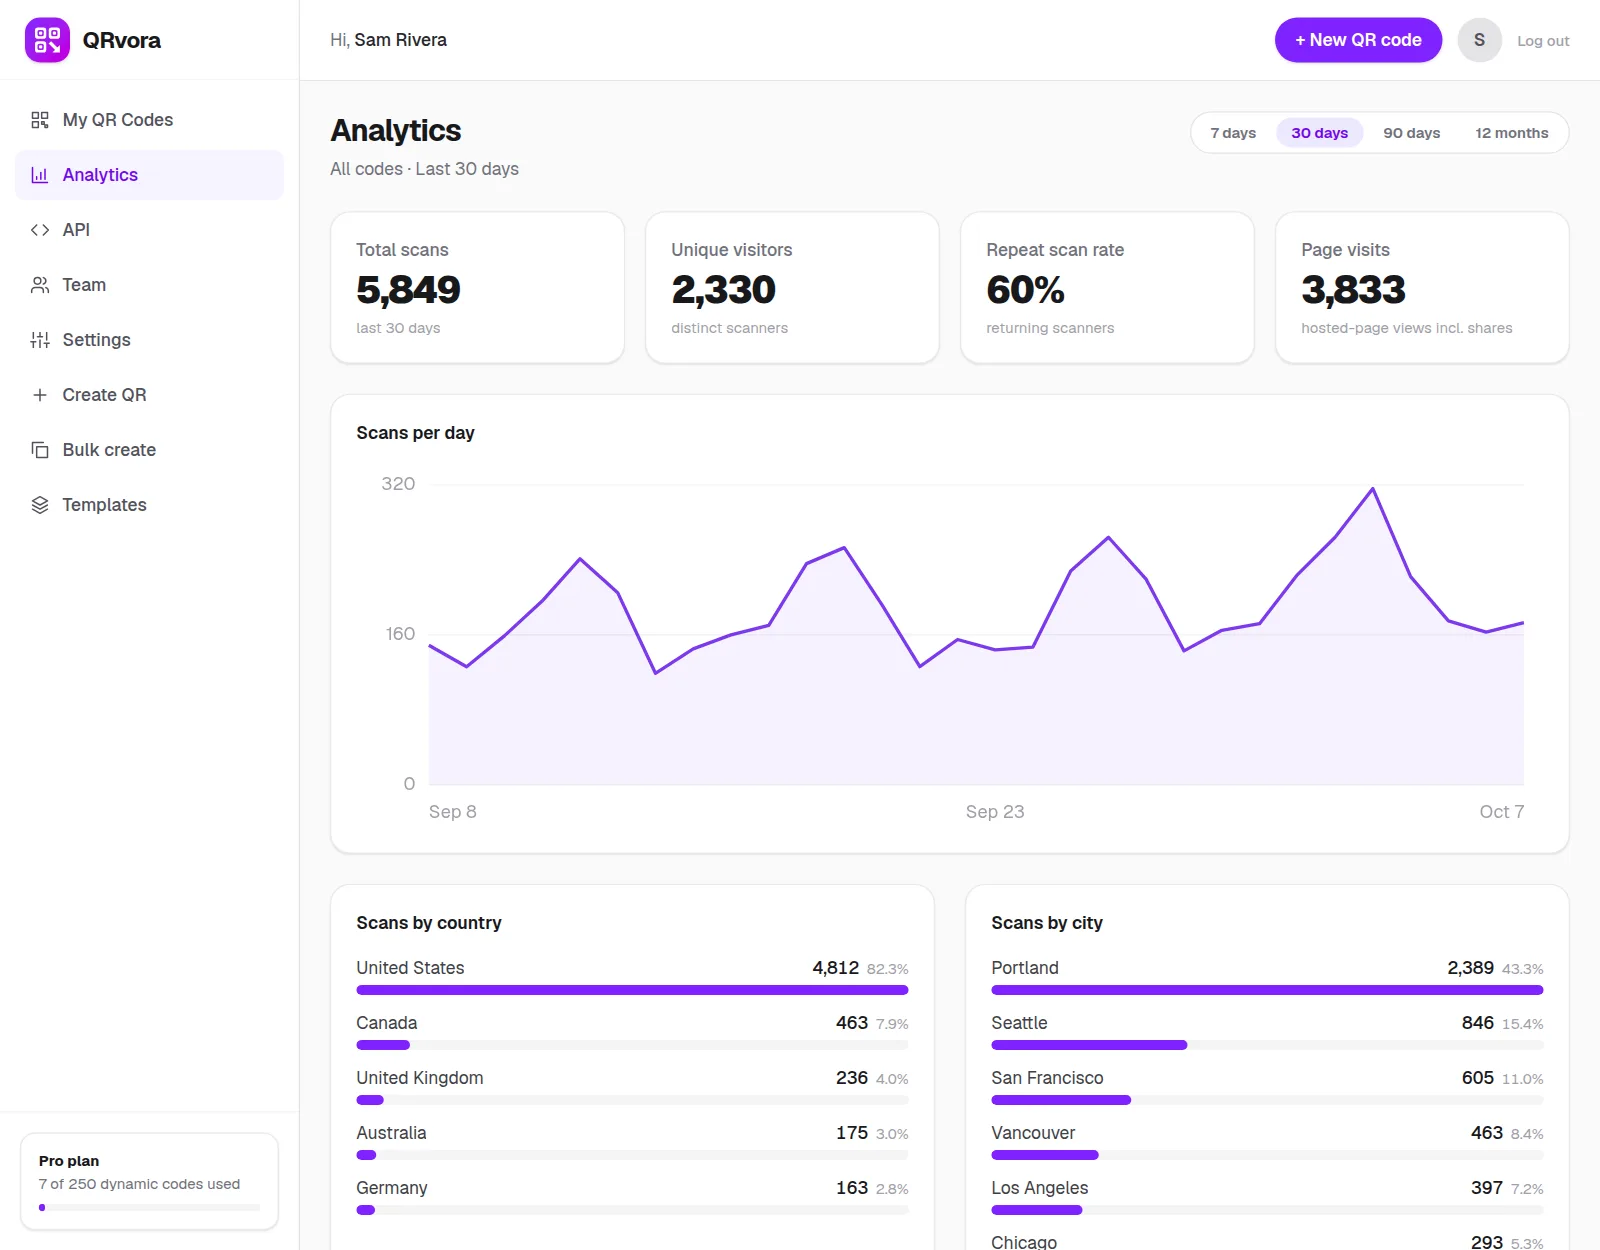Click the Sep 23 axis label
The image size is (1600, 1250).
click(995, 812)
